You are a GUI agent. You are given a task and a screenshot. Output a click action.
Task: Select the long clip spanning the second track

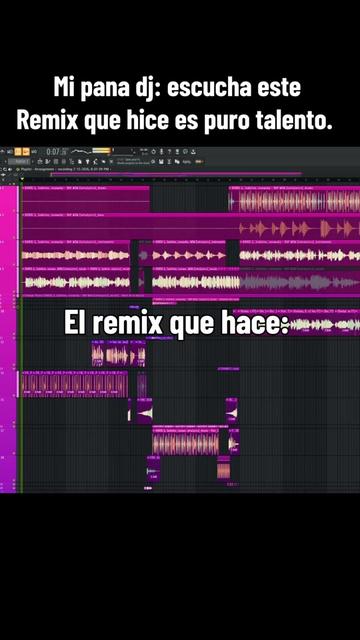point(191,226)
